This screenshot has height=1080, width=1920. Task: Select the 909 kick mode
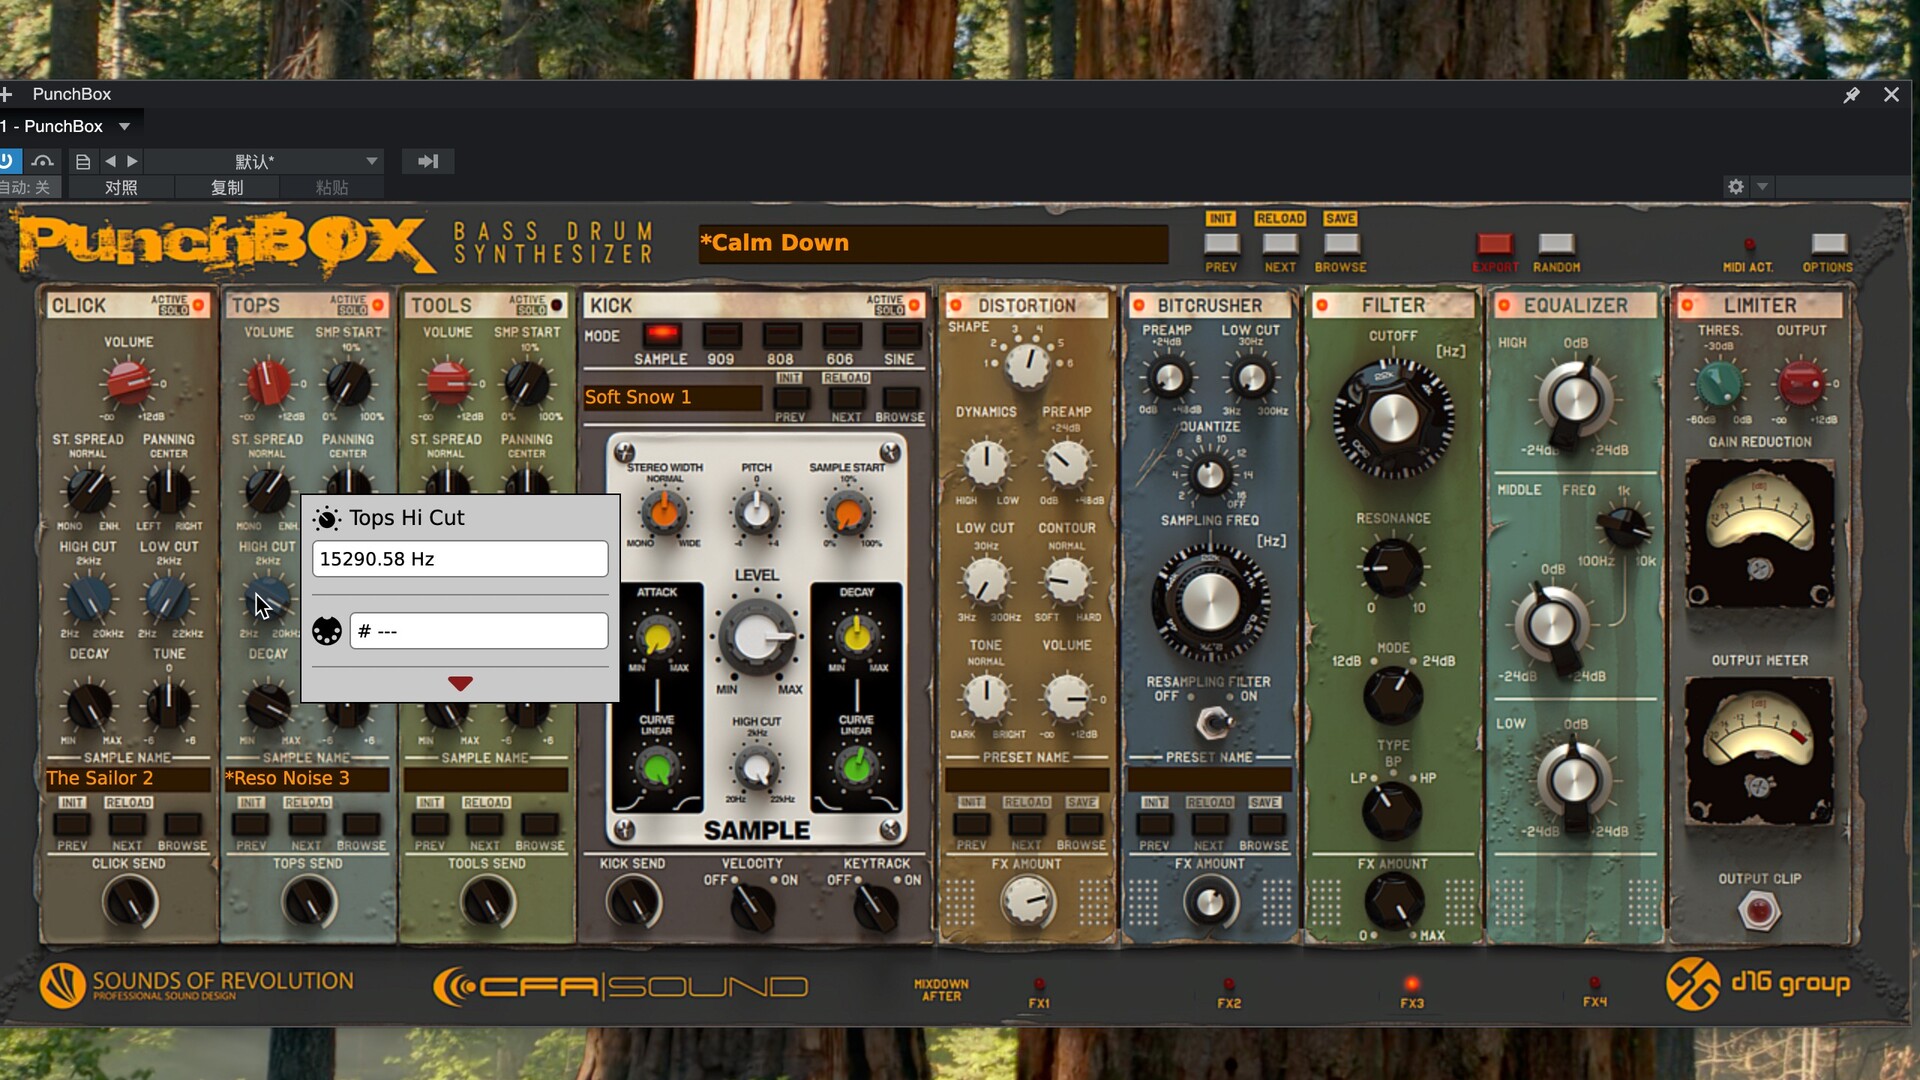click(x=721, y=335)
